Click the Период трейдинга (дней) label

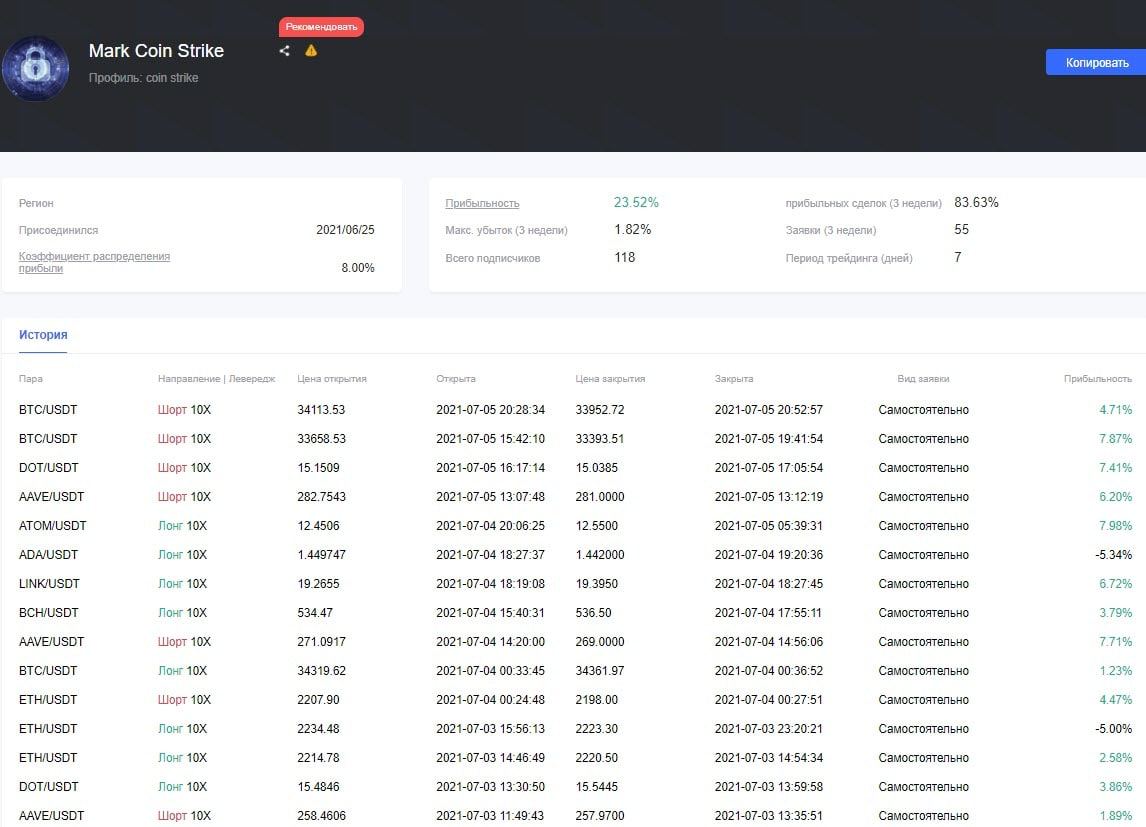point(849,258)
